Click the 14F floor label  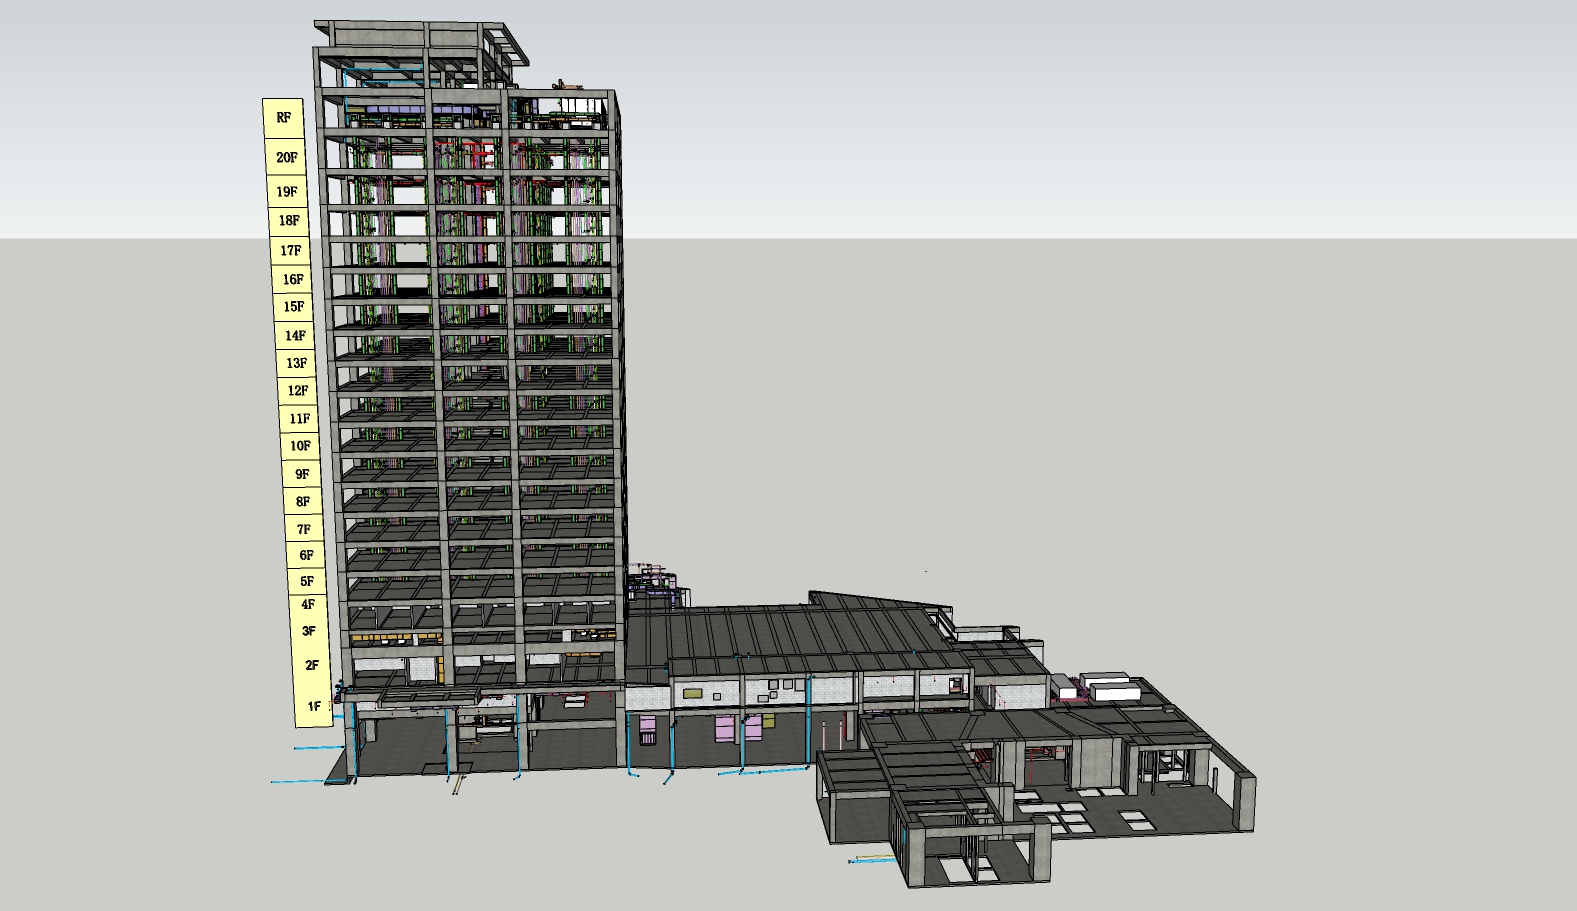(295, 336)
